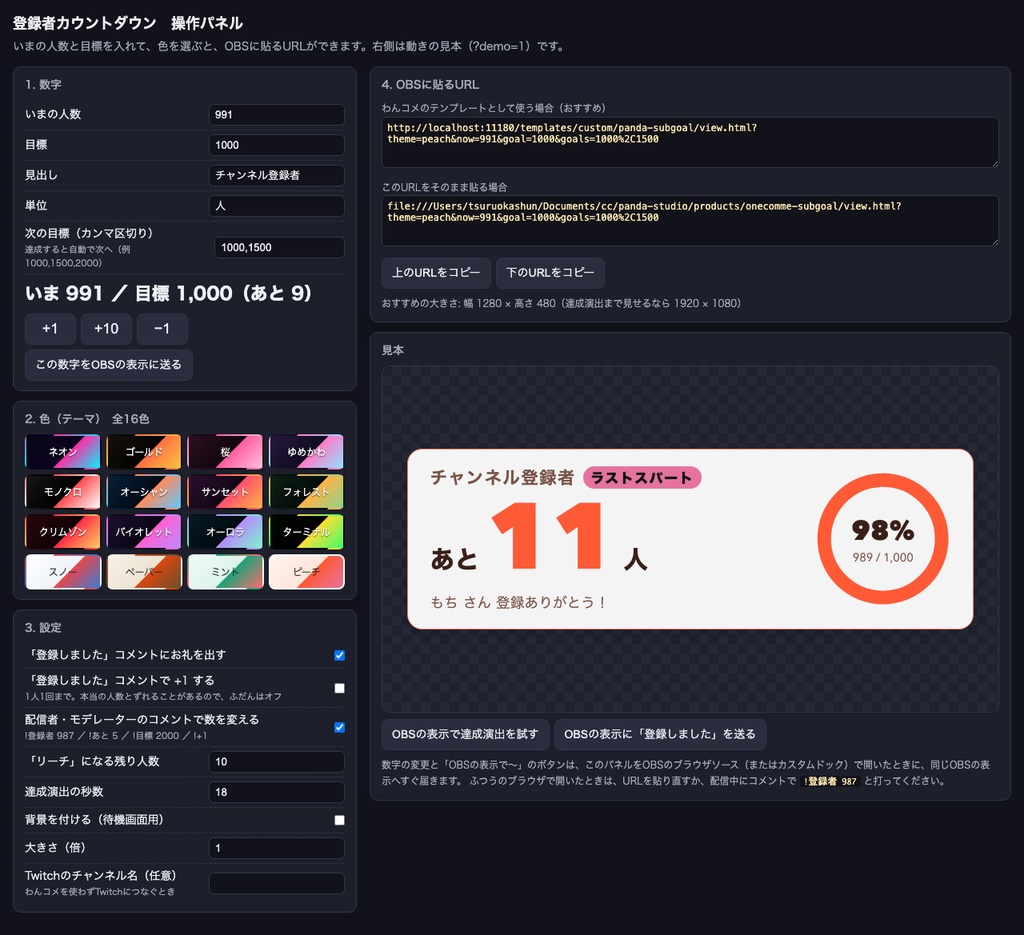Click the !登録者 987 command code
This screenshot has width=1024, height=935.
click(831, 781)
